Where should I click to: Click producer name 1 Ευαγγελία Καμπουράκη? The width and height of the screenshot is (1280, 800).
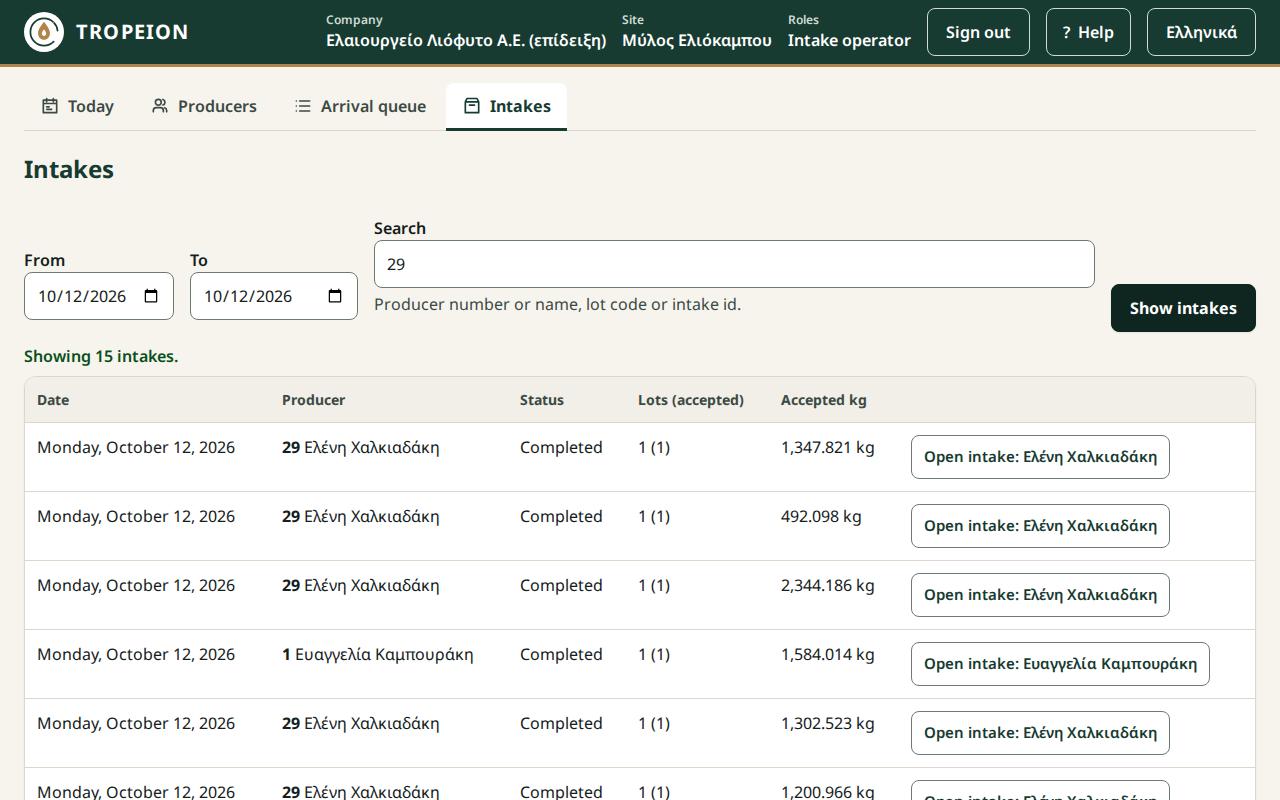click(x=378, y=654)
